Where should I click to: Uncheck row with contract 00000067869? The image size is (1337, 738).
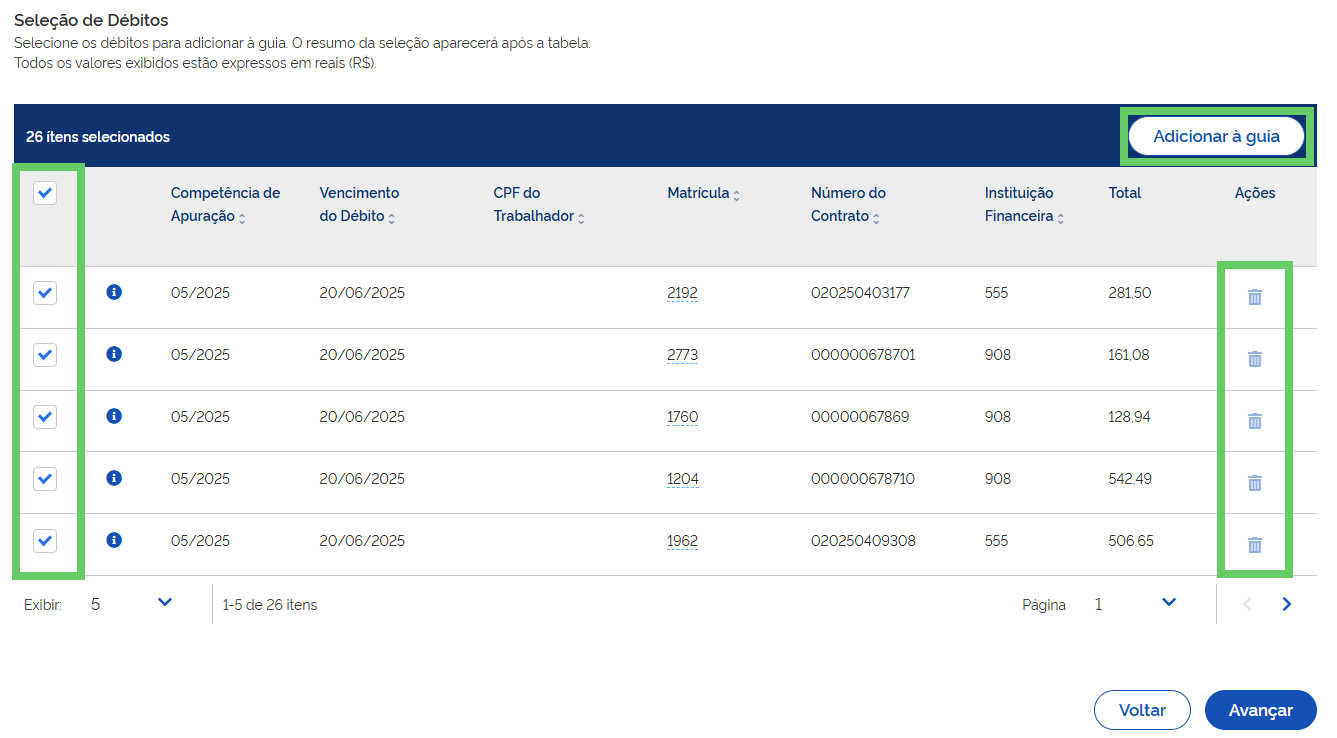click(45, 417)
